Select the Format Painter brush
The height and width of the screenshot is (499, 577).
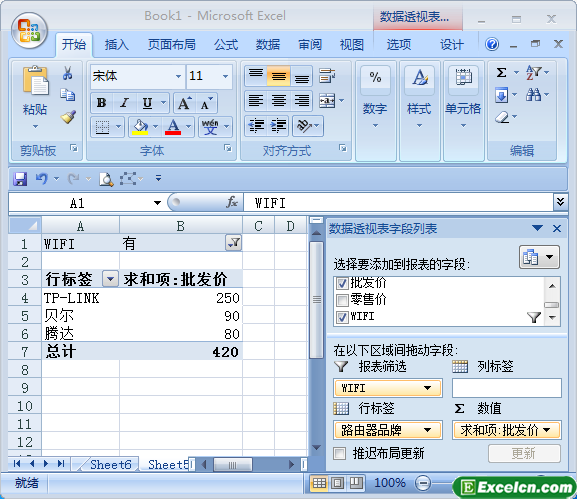[68, 117]
